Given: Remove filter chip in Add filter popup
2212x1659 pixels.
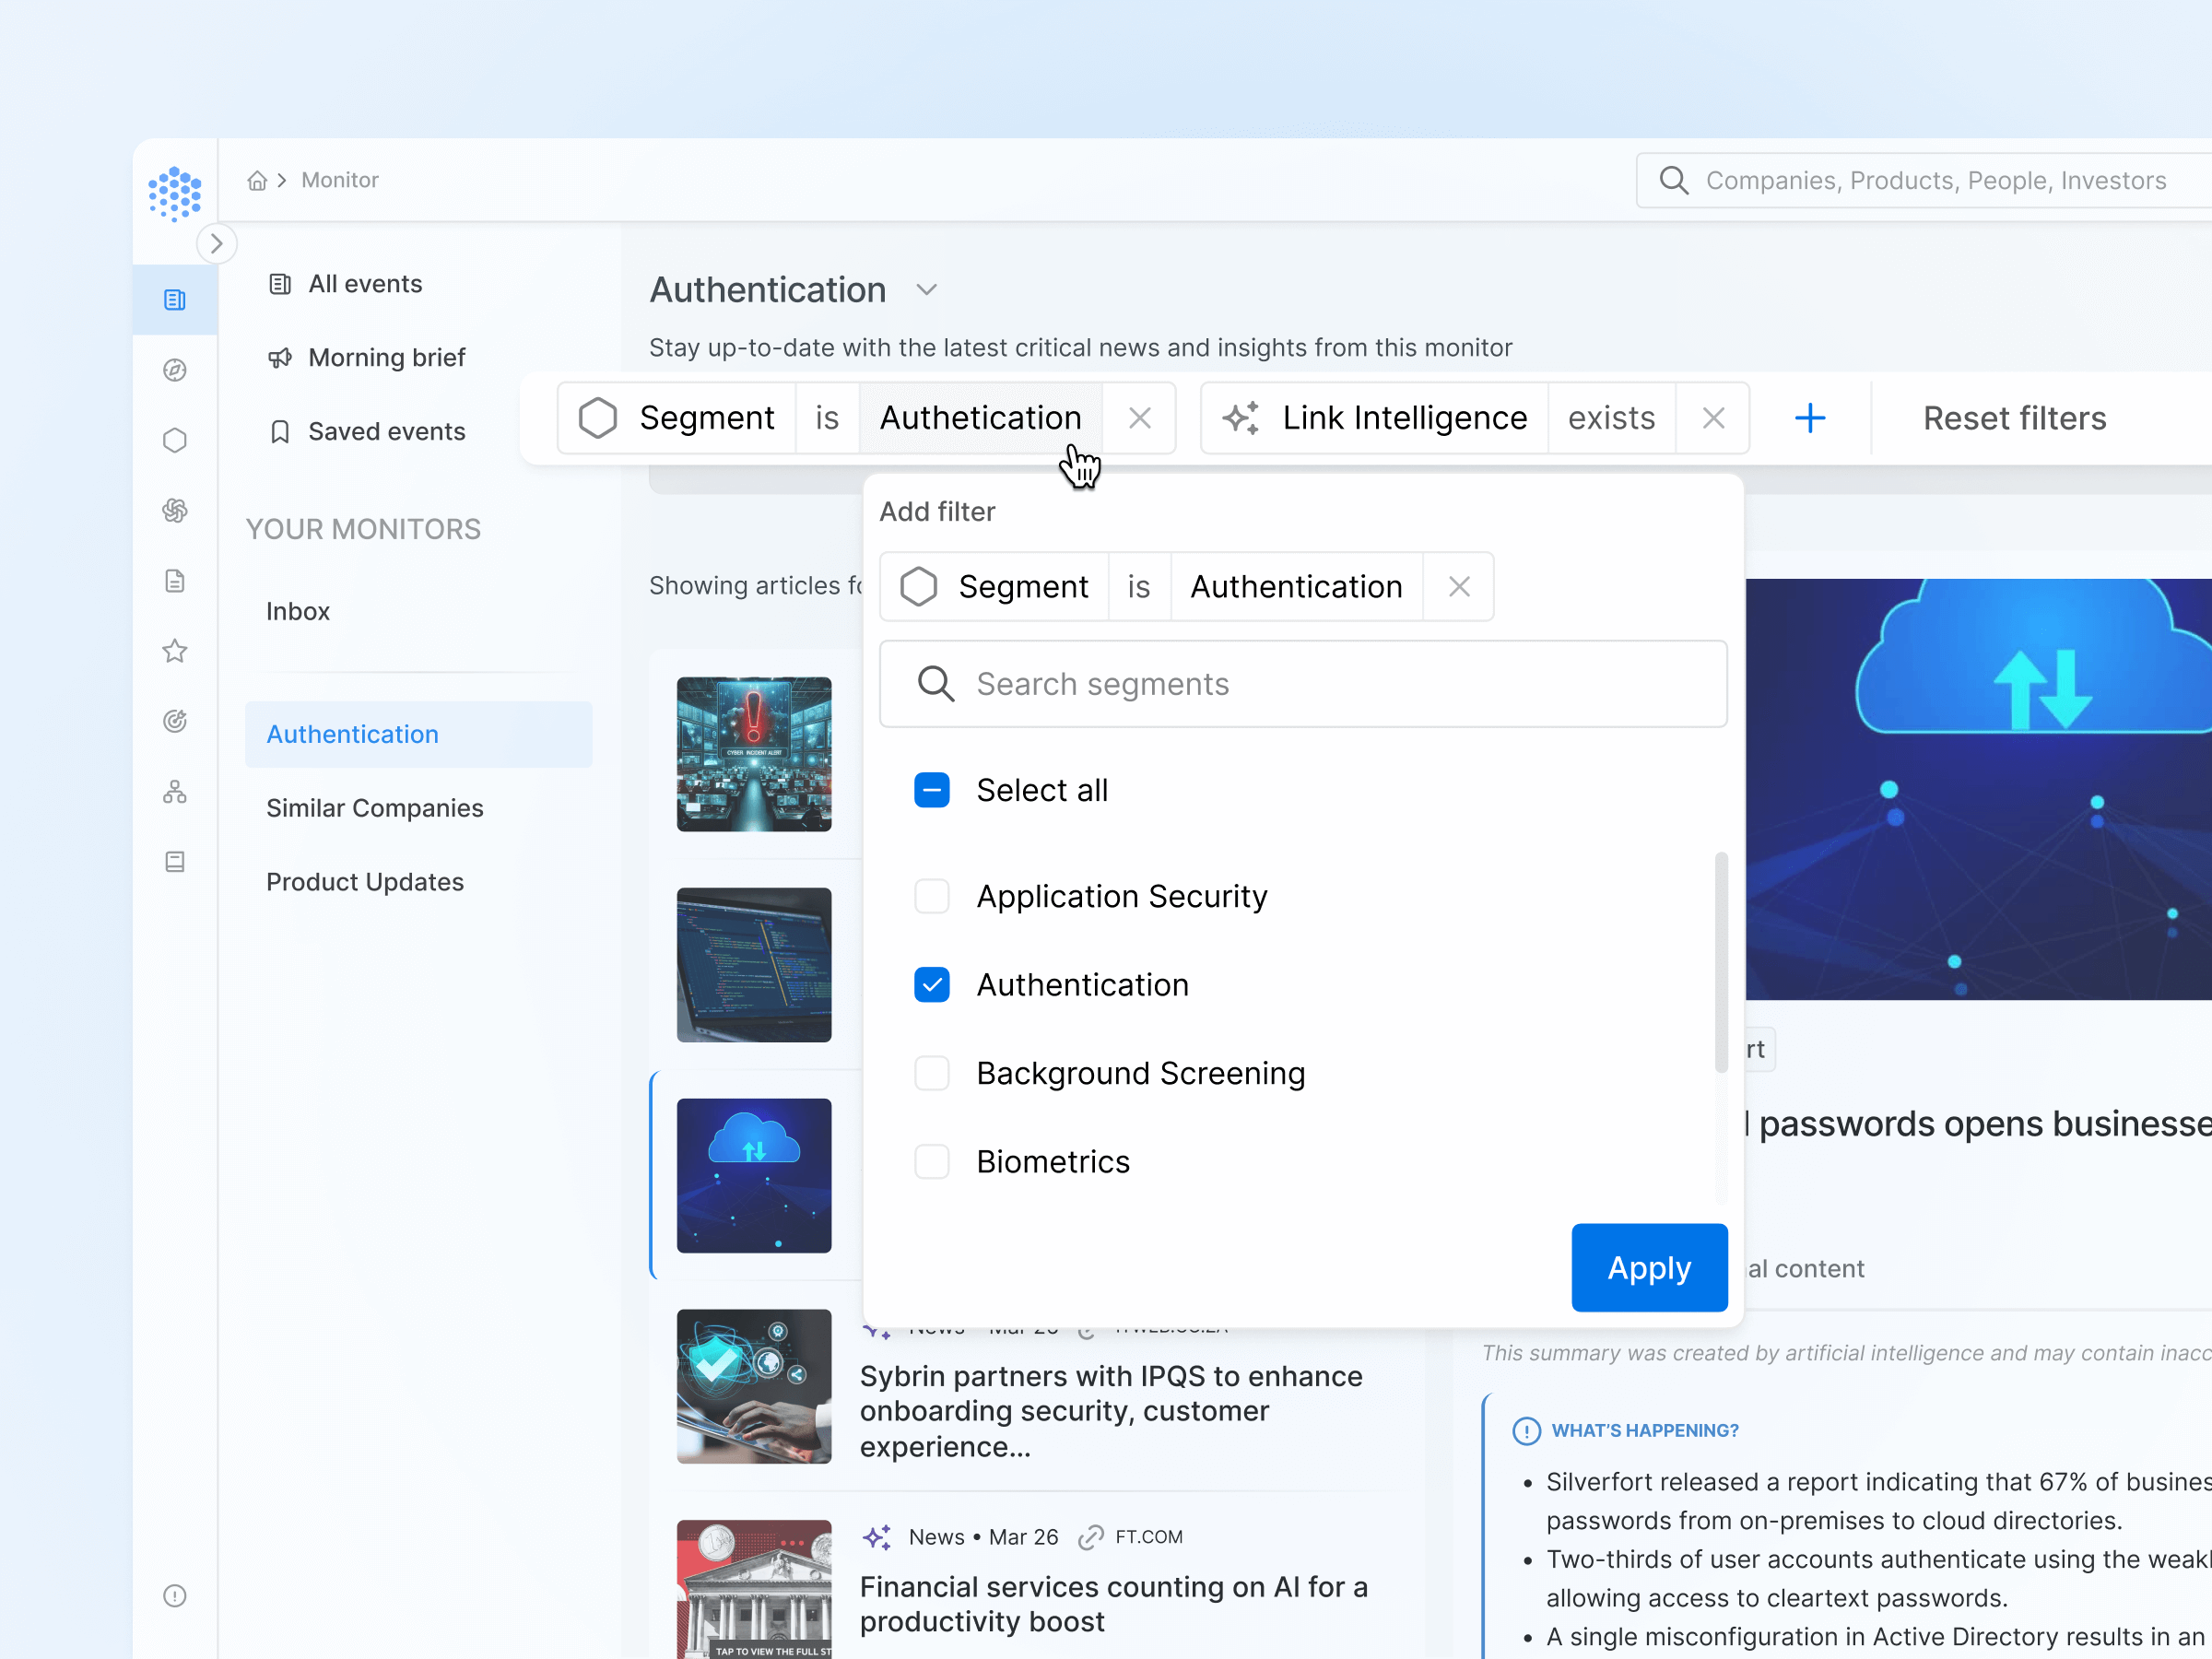Looking at the screenshot, I should (x=1459, y=587).
